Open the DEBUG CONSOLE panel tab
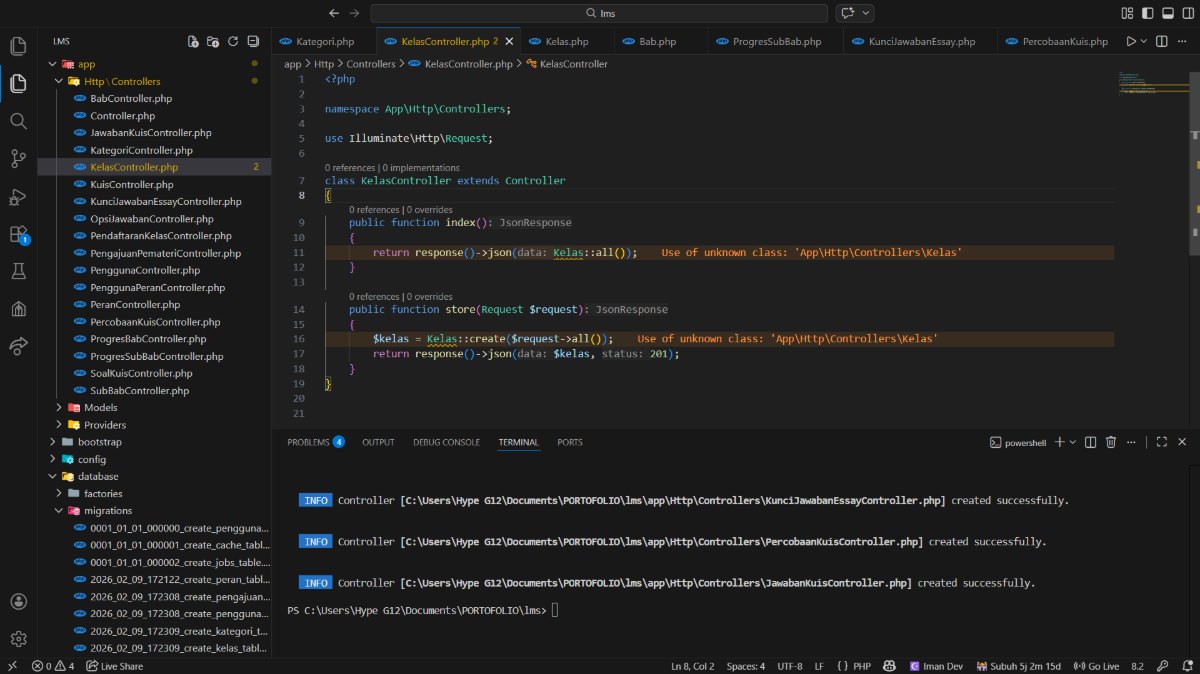The width and height of the screenshot is (1200, 674). point(447,442)
